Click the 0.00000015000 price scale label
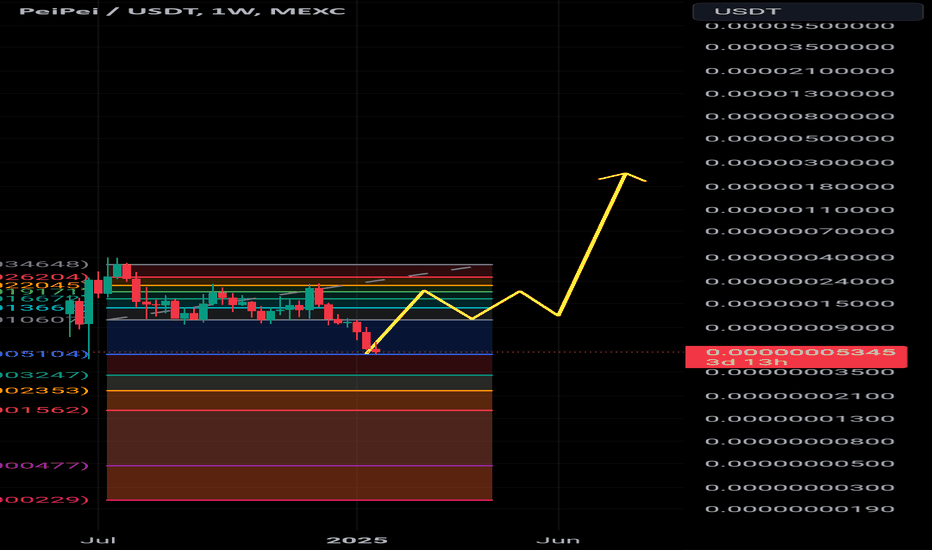Screen dimensions: 932x550 pyautogui.click(x=799, y=303)
